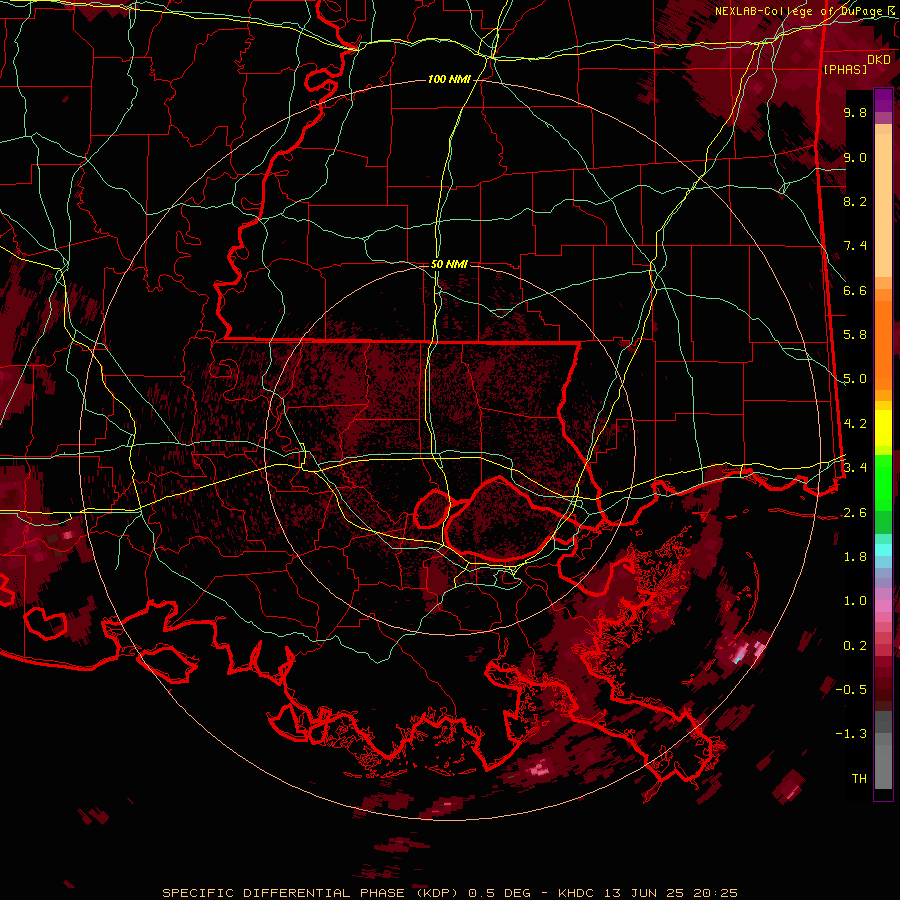
Task: Click the 9.8 value on the color scale
Action: pyautogui.click(x=855, y=112)
